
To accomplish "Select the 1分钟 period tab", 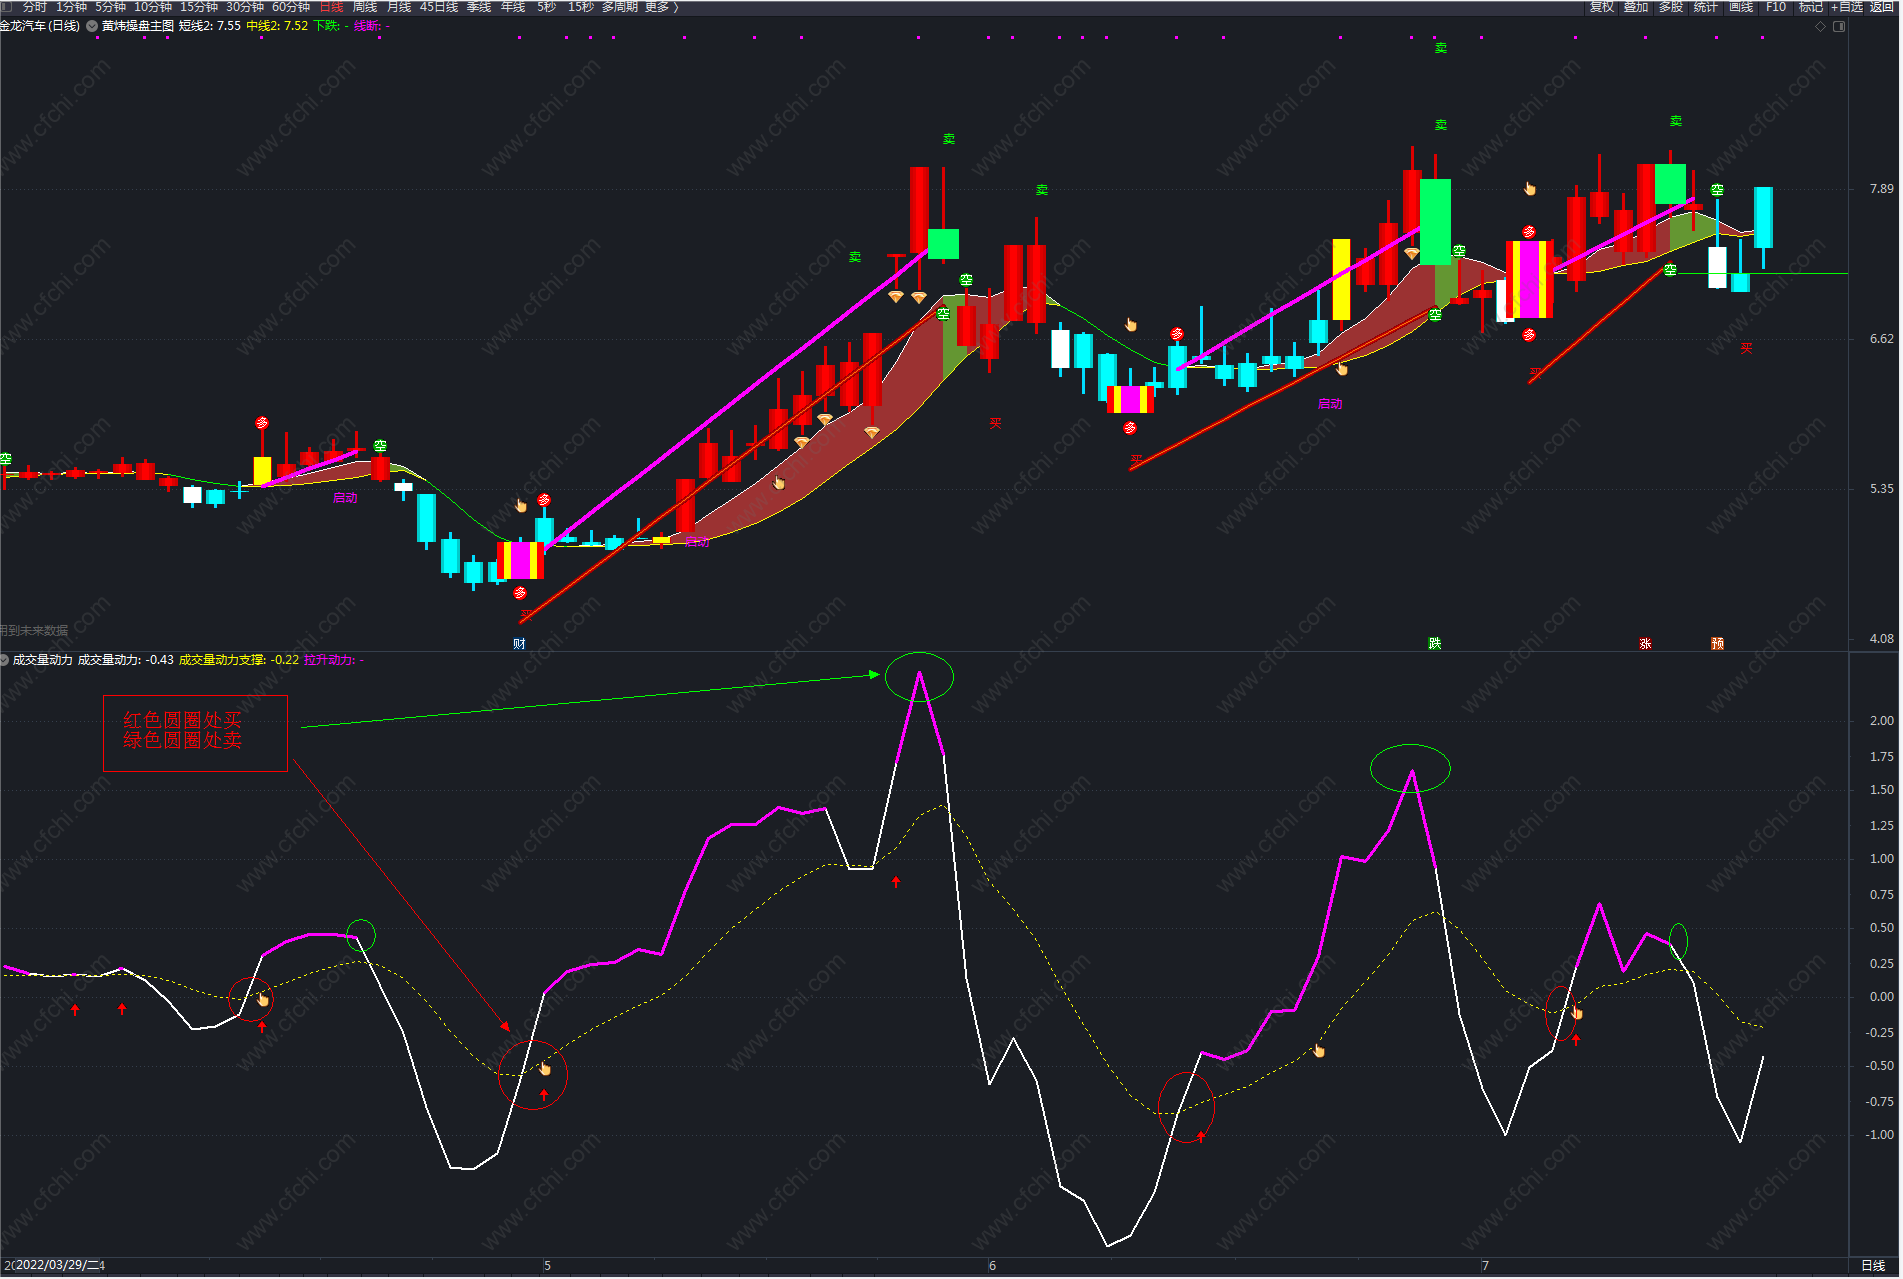I will 71,7.
